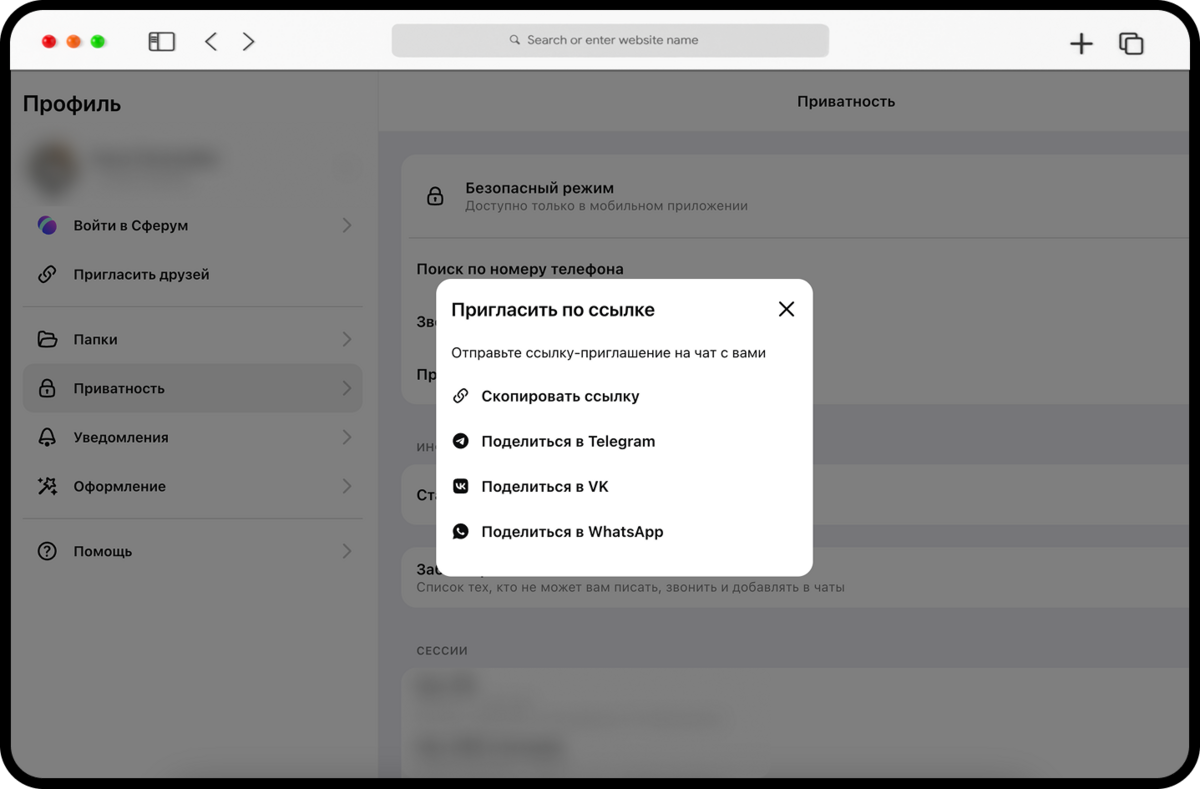This screenshot has width=1200, height=789.
Task: Open Помощь help item
Action: [x=103, y=551]
